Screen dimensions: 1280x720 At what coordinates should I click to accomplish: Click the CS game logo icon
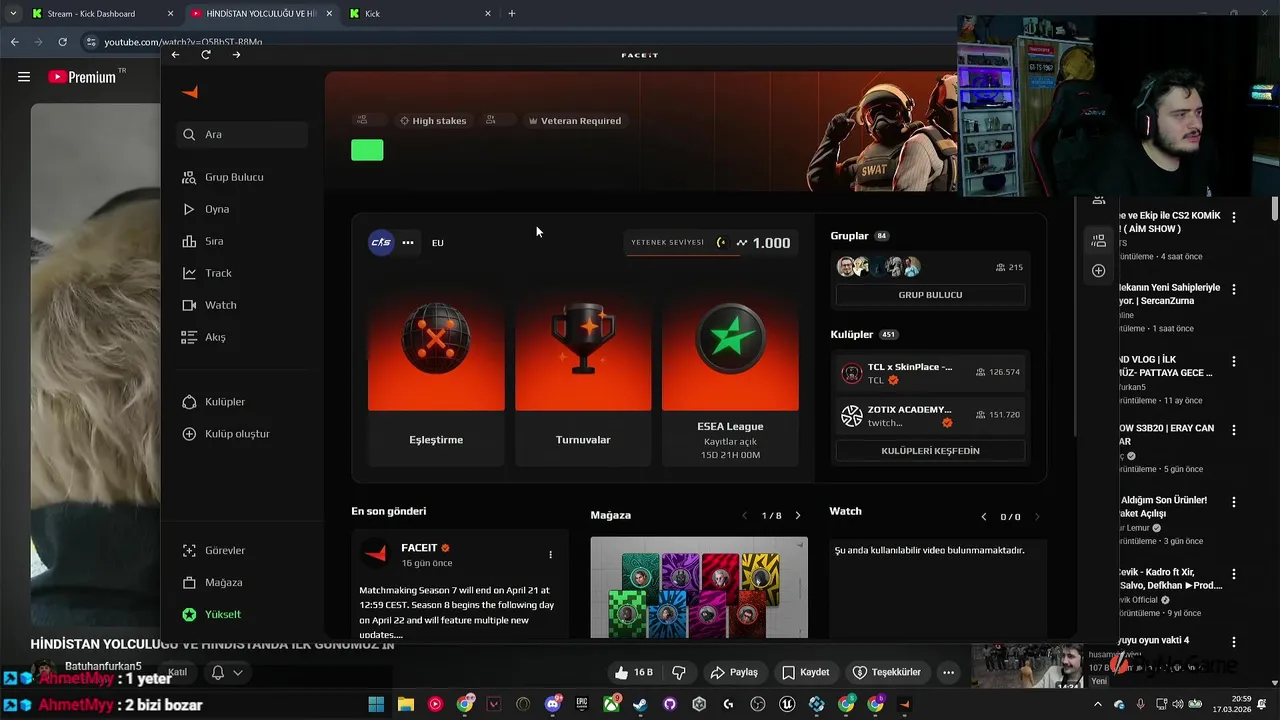381,242
